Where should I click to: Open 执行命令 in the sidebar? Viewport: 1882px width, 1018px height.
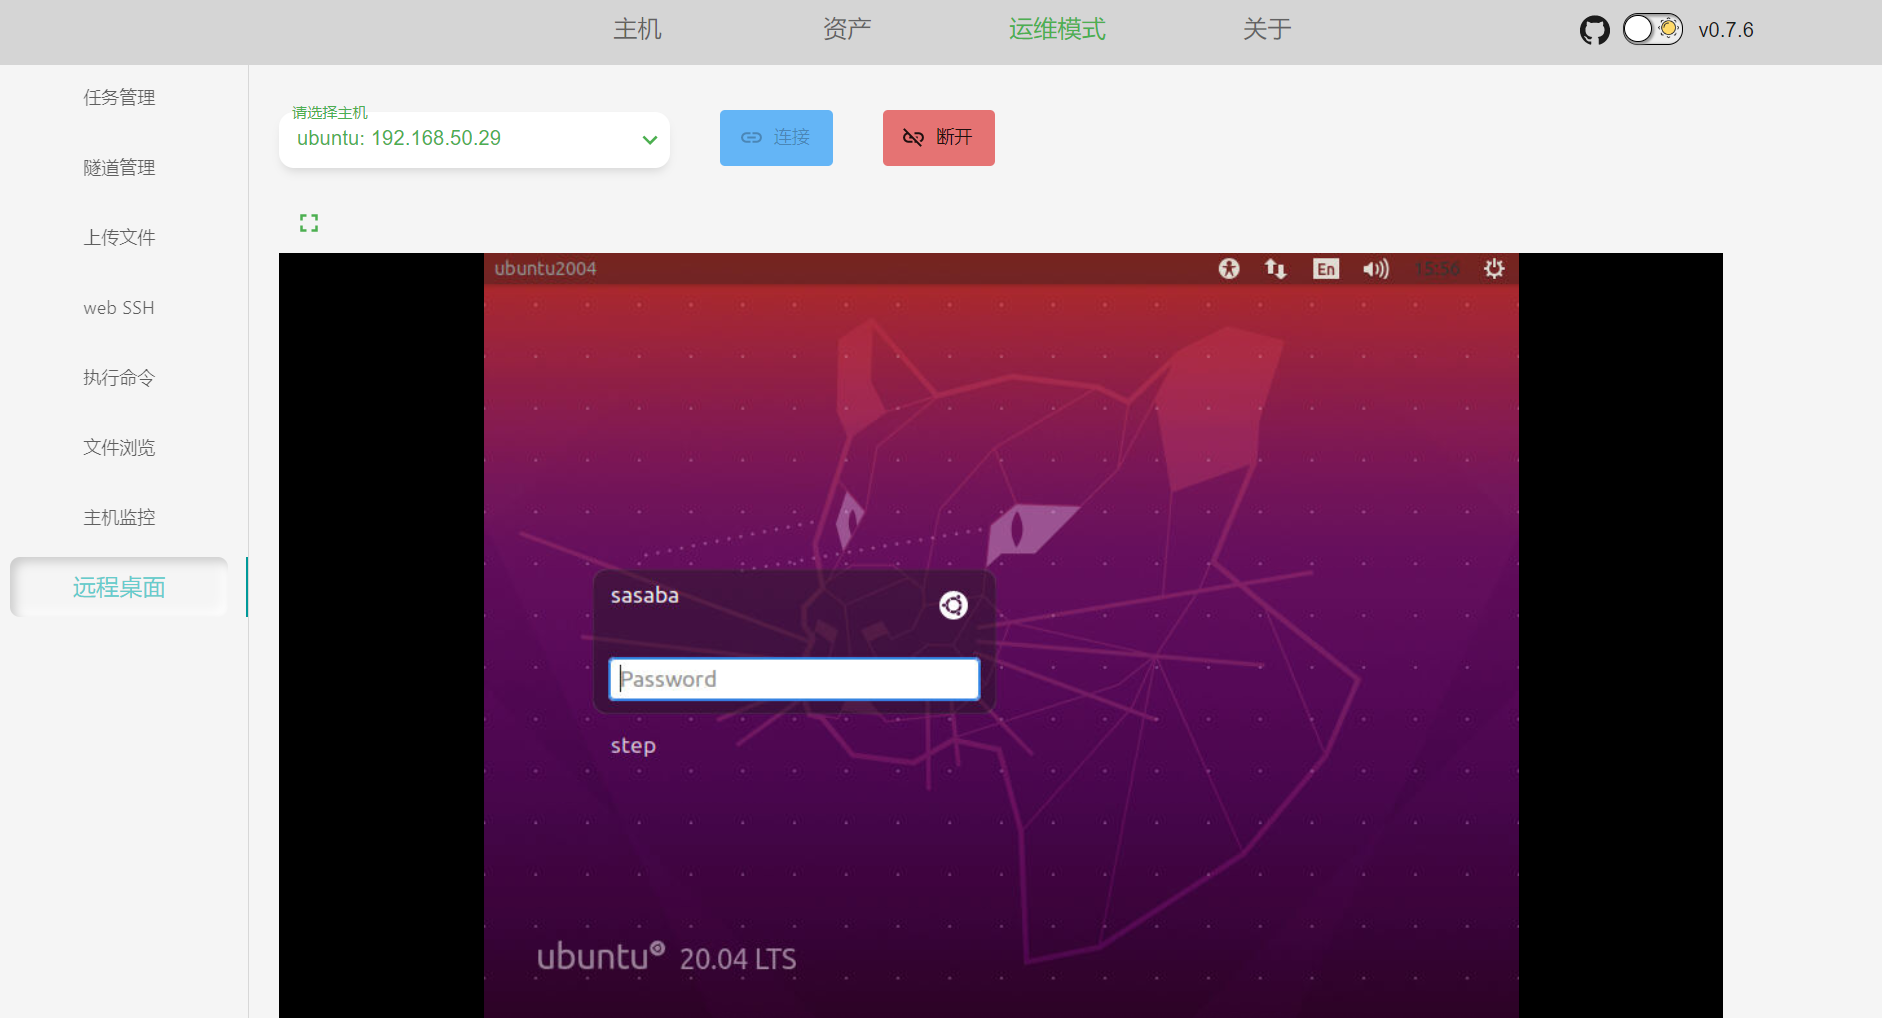(119, 377)
